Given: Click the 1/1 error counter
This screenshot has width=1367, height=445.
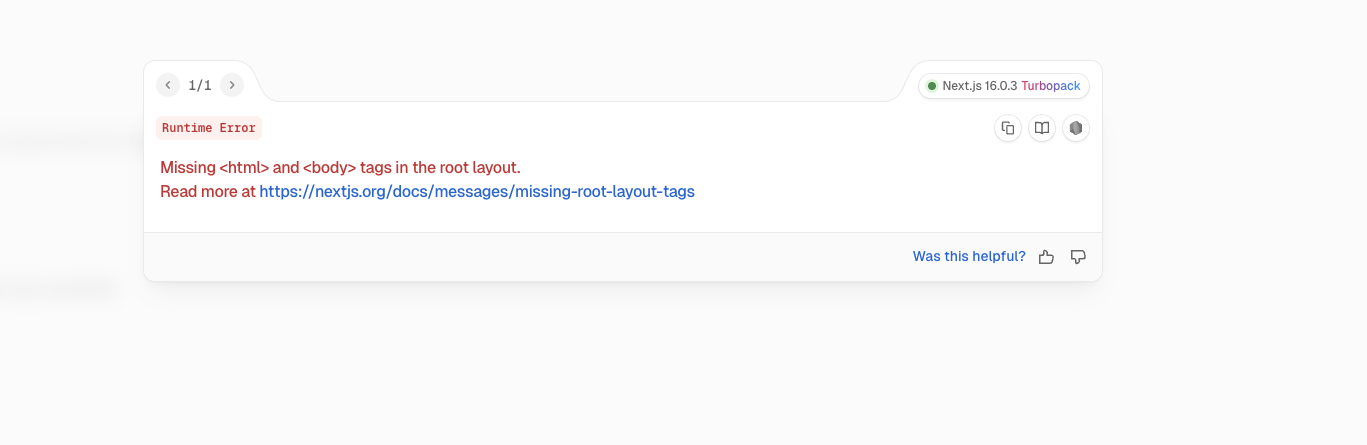Looking at the screenshot, I should coord(200,85).
